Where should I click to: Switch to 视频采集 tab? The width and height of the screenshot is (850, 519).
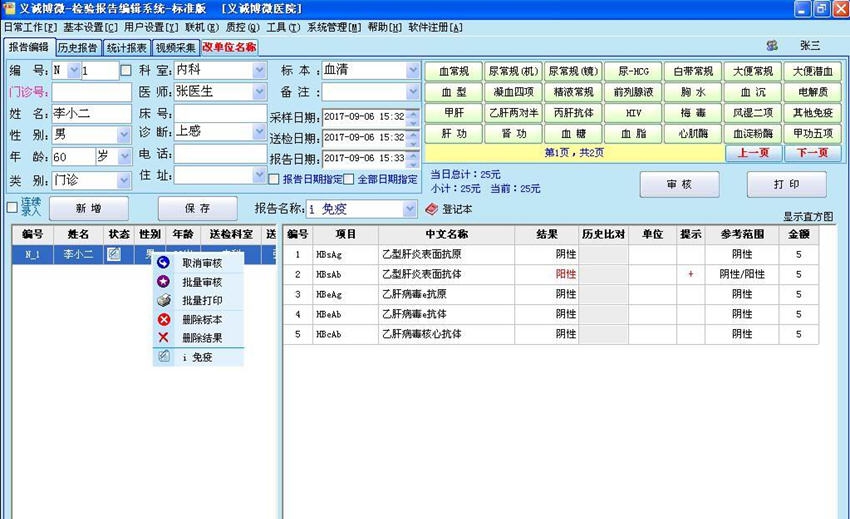[x=176, y=48]
